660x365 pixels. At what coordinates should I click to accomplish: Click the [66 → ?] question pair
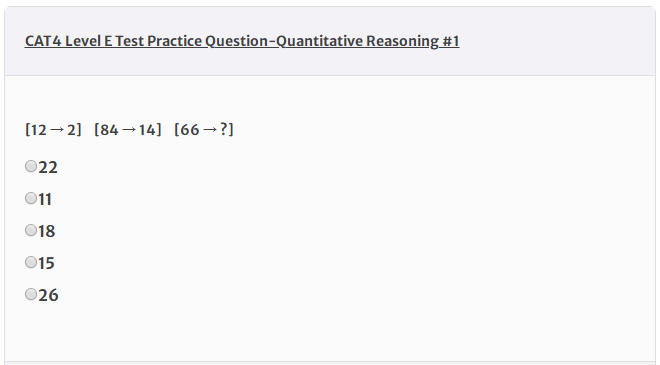[x=204, y=130]
